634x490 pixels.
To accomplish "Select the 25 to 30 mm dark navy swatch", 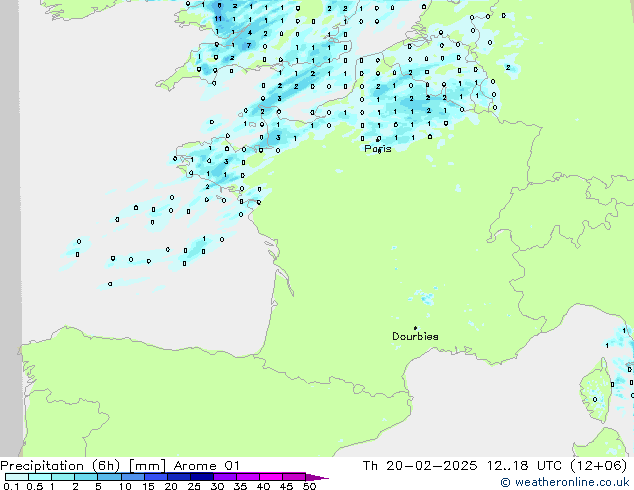I will pyautogui.click(x=202, y=477).
